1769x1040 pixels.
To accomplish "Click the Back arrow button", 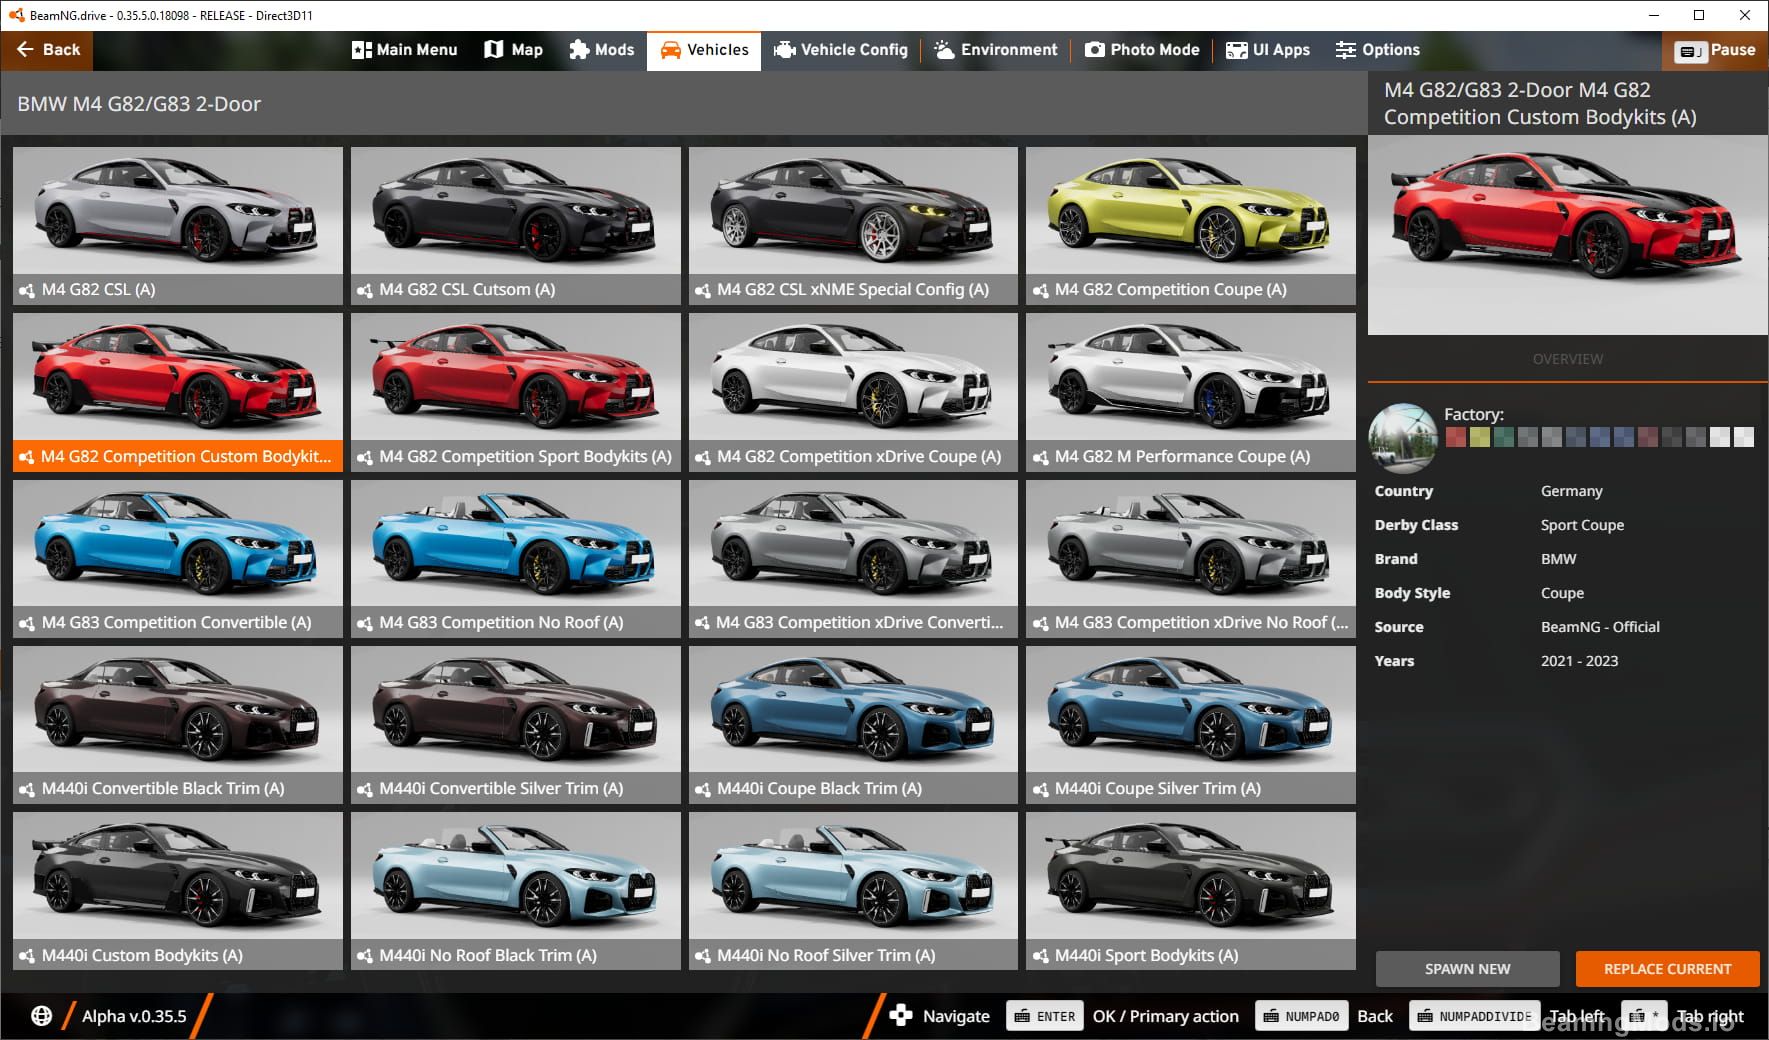I will (47, 50).
